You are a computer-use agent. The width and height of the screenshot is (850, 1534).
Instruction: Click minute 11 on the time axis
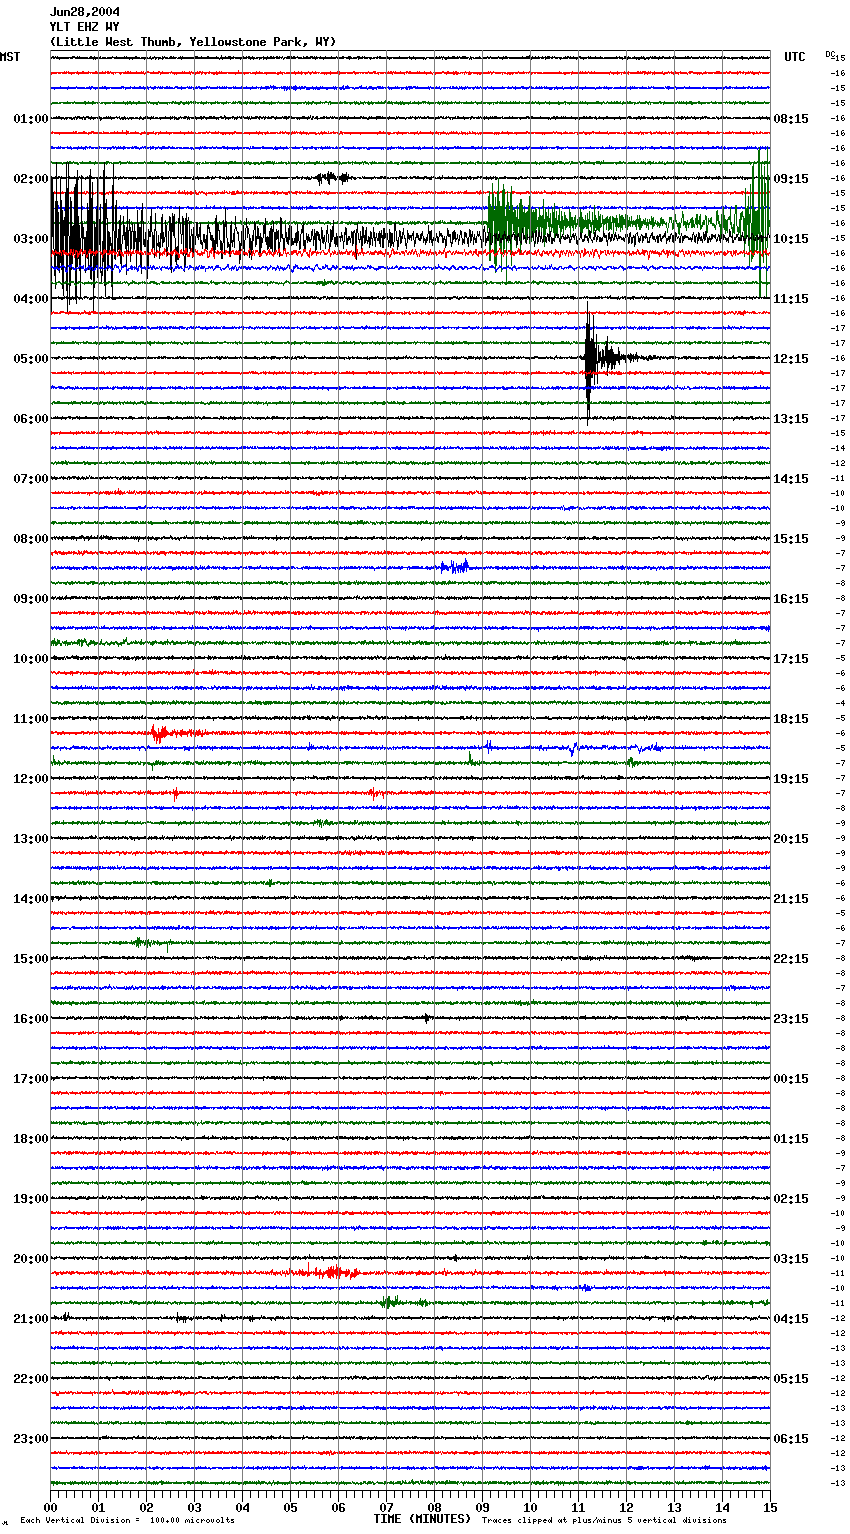tap(578, 1507)
